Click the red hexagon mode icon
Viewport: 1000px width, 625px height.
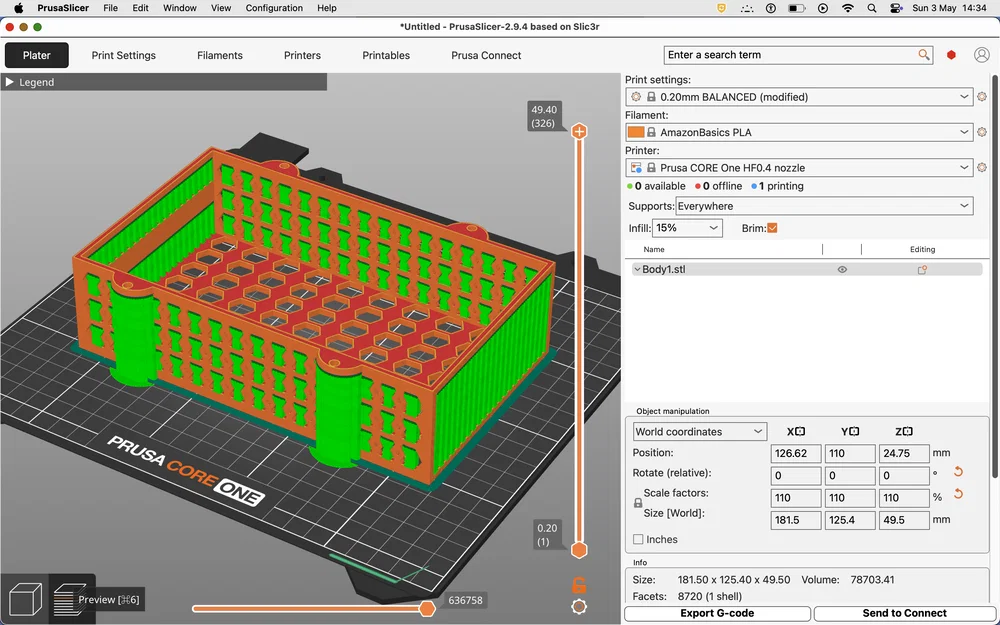click(x=952, y=55)
